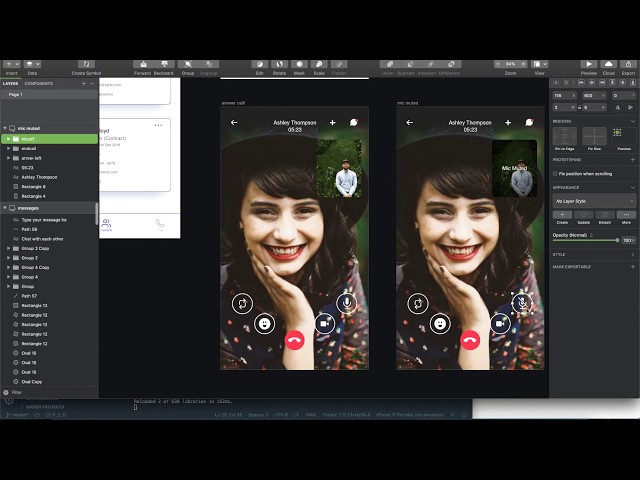Collapse the mic muted artboard
Viewport: 640px width, 480px height.
tap(5, 128)
